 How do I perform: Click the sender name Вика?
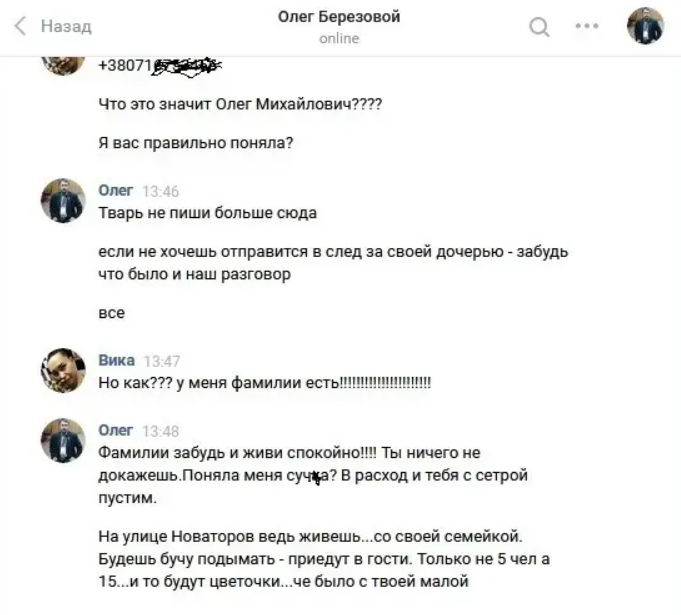click(x=116, y=360)
